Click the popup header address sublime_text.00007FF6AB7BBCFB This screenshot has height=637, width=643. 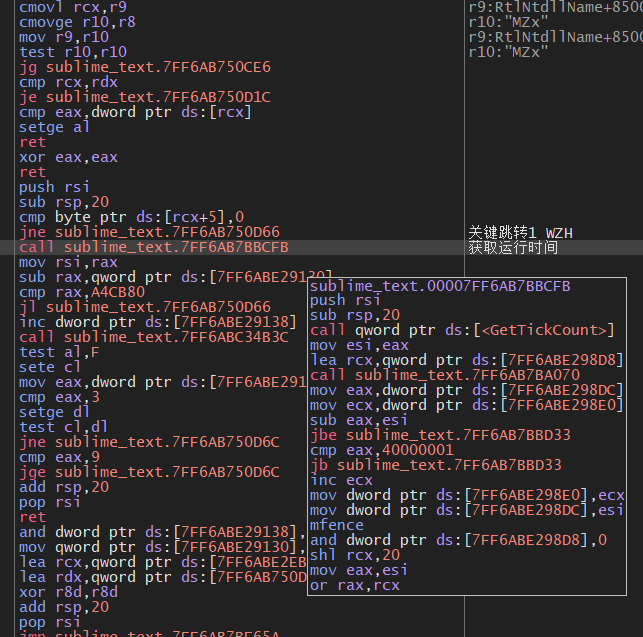(x=440, y=285)
